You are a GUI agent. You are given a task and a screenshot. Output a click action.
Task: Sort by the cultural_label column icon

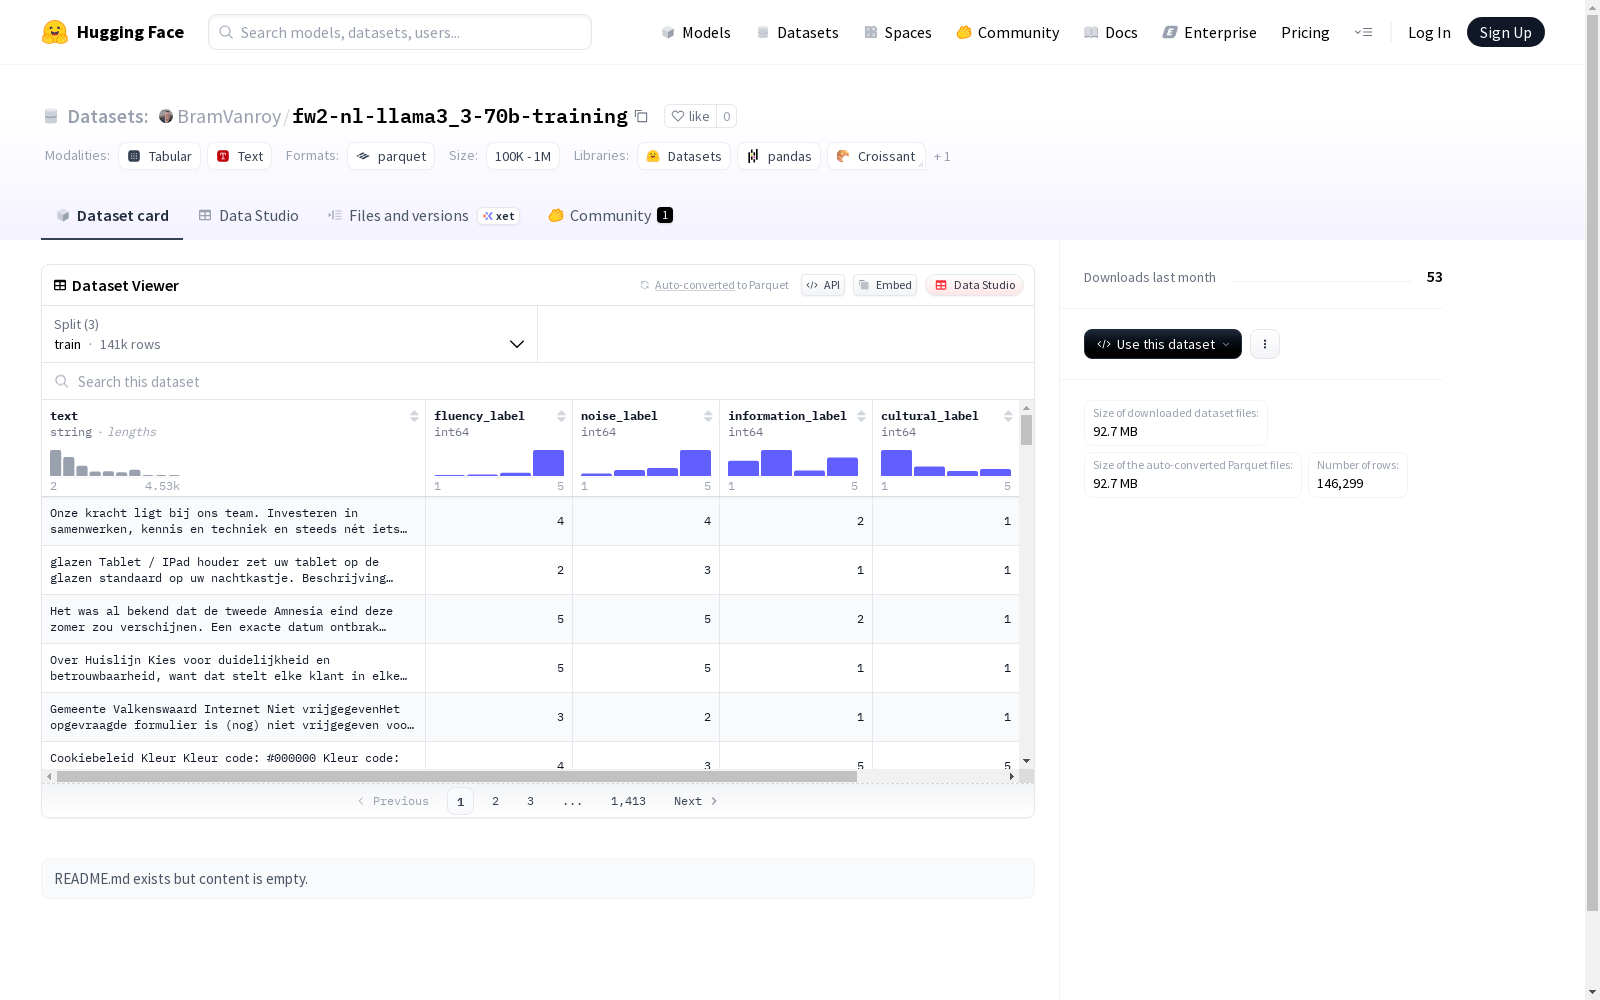(1008, 416)
